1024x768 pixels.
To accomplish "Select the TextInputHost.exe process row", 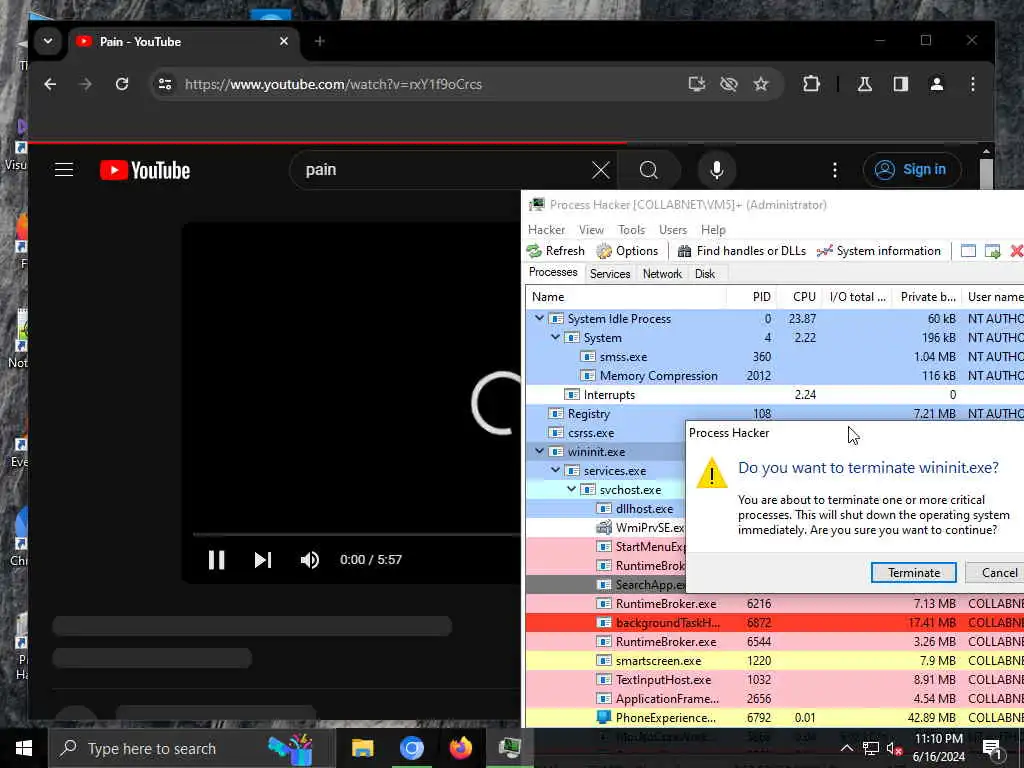I will click(x=775, y=679).
